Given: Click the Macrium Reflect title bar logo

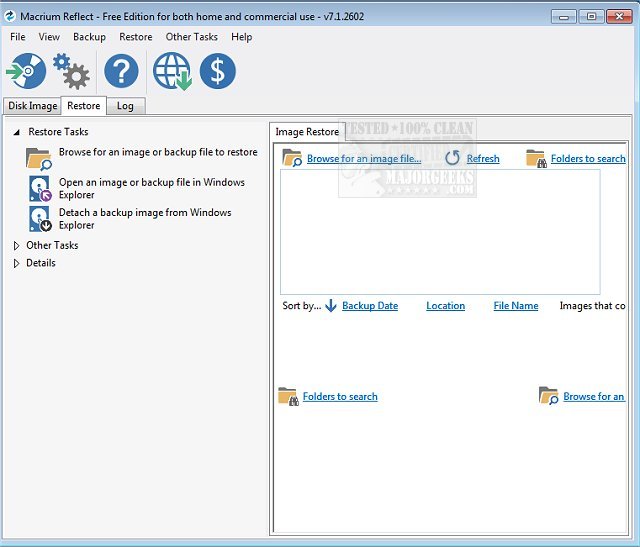Looking at the screenshot, I should click(10, 16).
